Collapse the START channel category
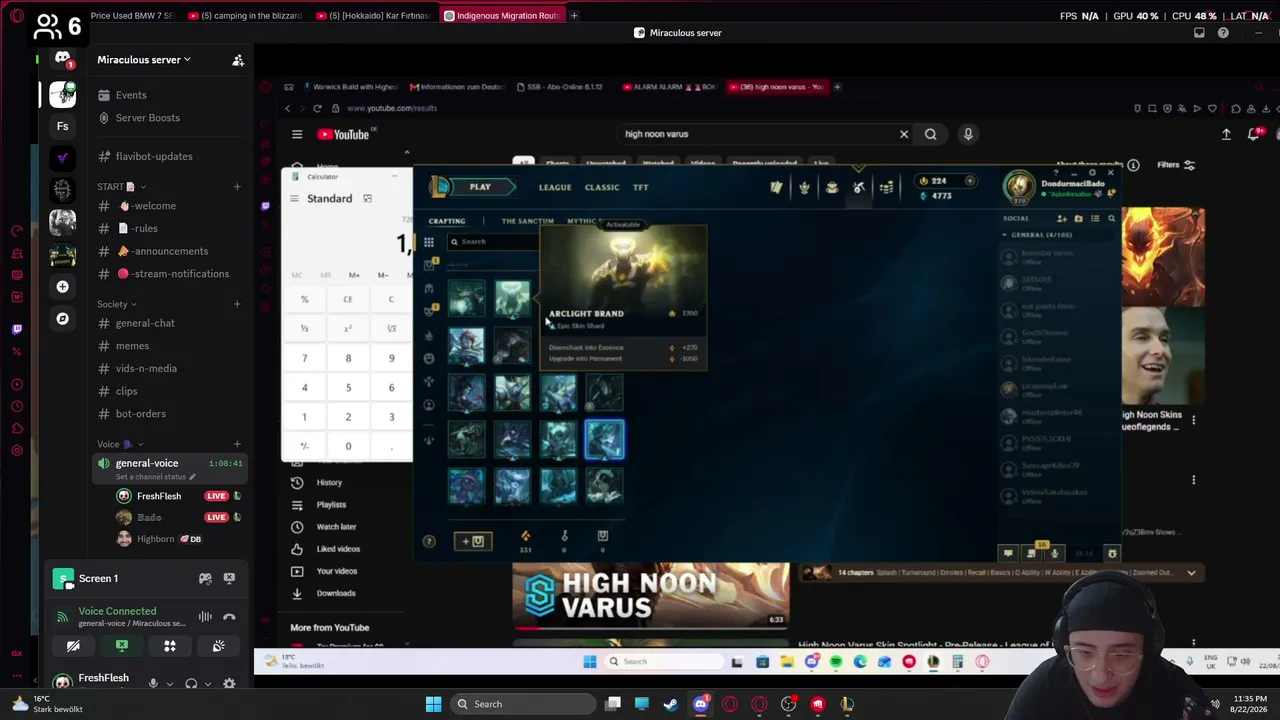This screenshot has width=1280, height=720. pyautogui.click(x=121, y=186)
